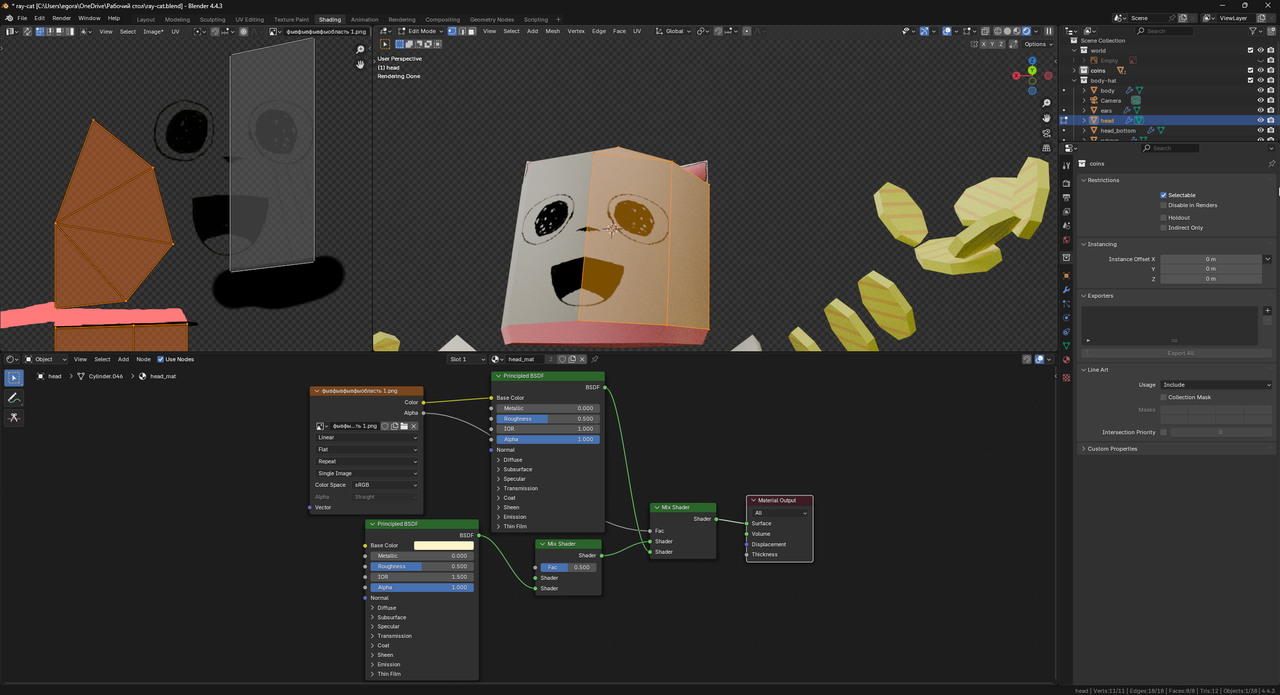Click the pin icon in coins properties
This screenshot has width=1280, height=695.
coord(1272,163)
